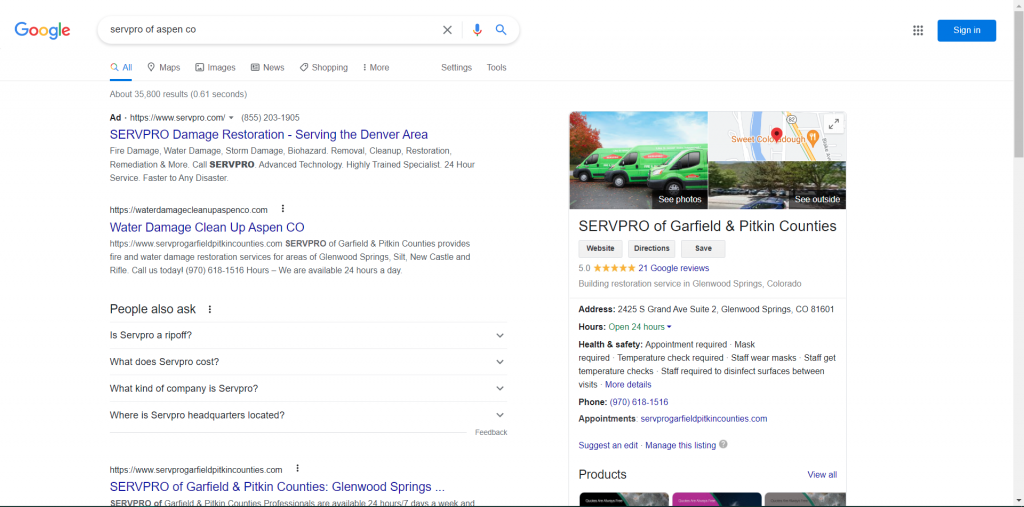
Task: Click the Directions button
Action: coord(652,249)
